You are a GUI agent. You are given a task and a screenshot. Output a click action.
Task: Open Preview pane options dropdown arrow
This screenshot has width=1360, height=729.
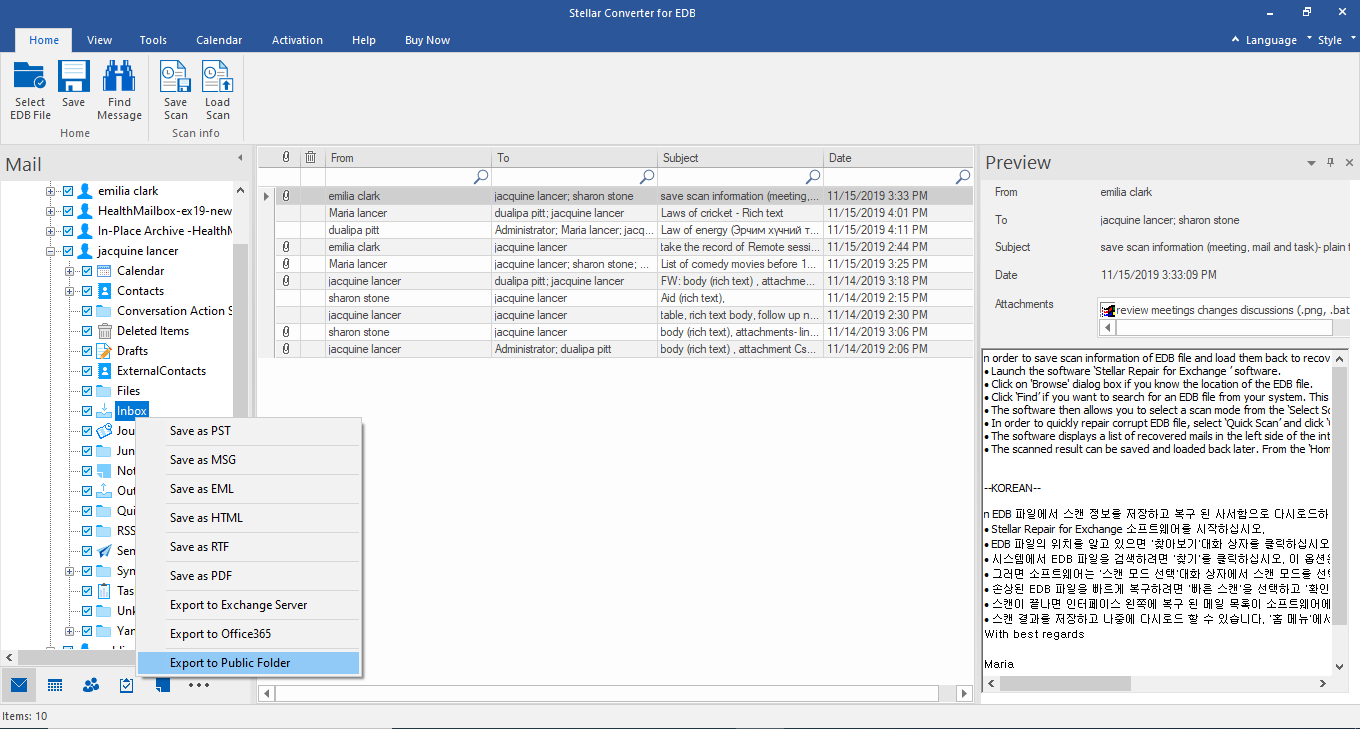coord(1311,163)
